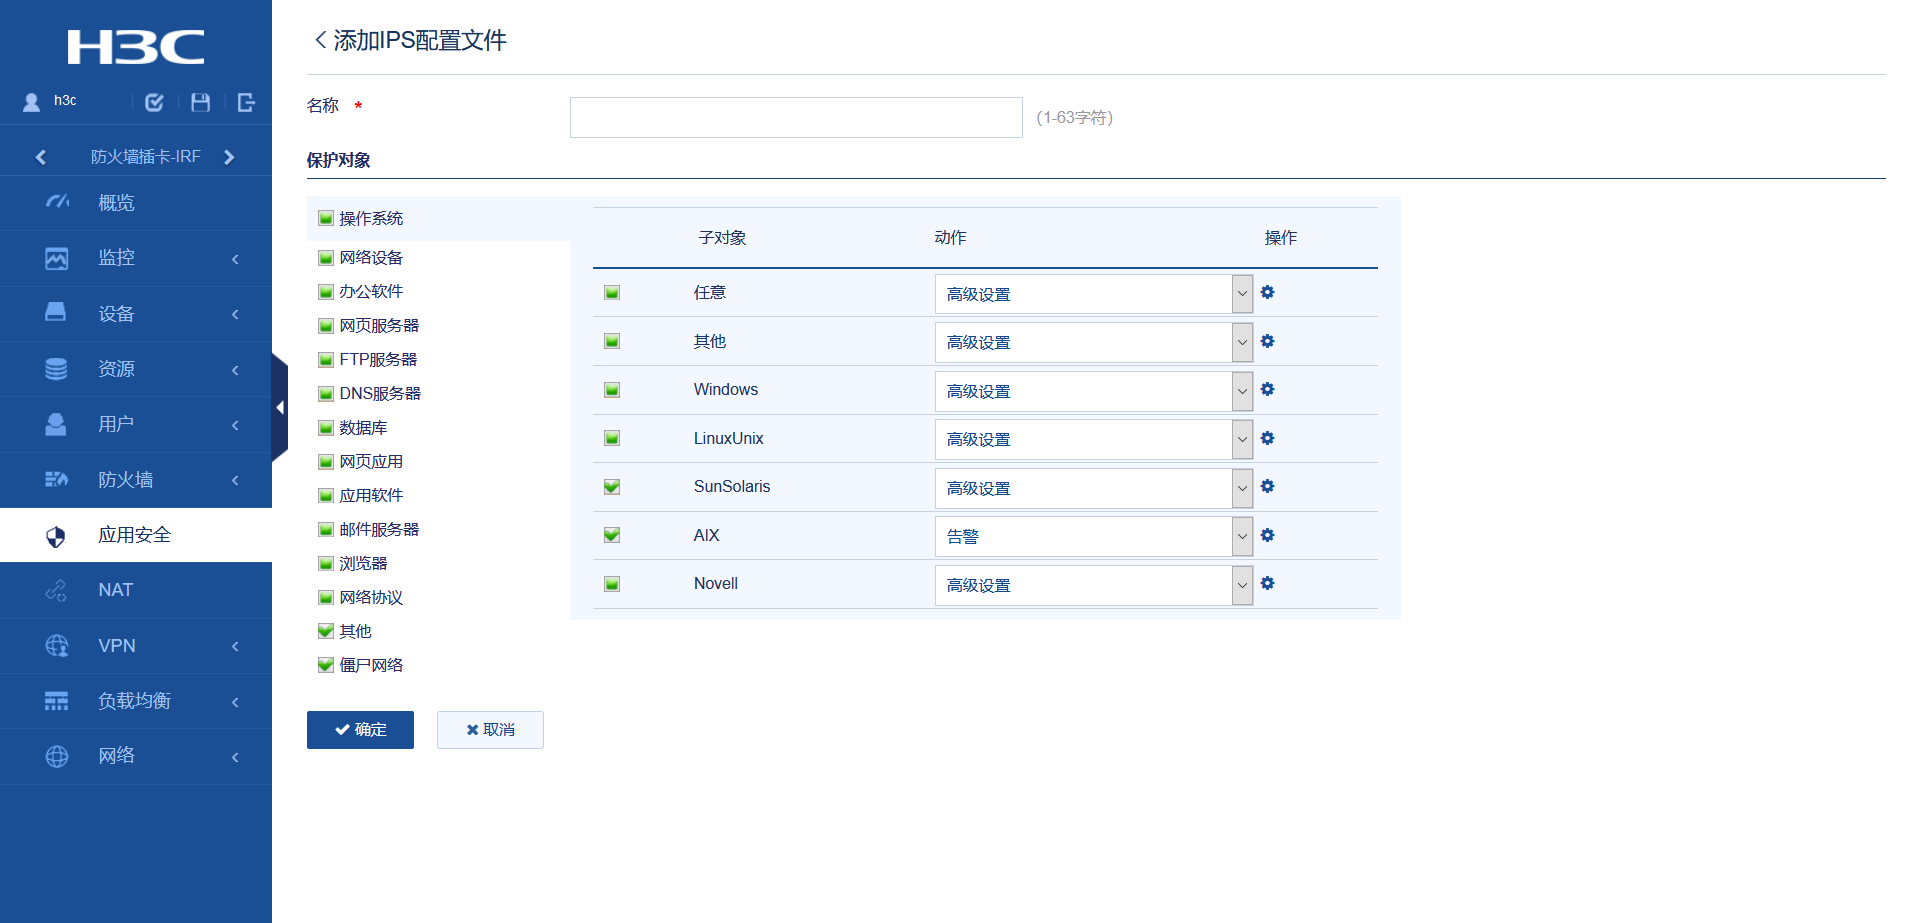Open the gear settings for AIX row
Viewport: 1920px width, 923px height.
pos(1267,535)
